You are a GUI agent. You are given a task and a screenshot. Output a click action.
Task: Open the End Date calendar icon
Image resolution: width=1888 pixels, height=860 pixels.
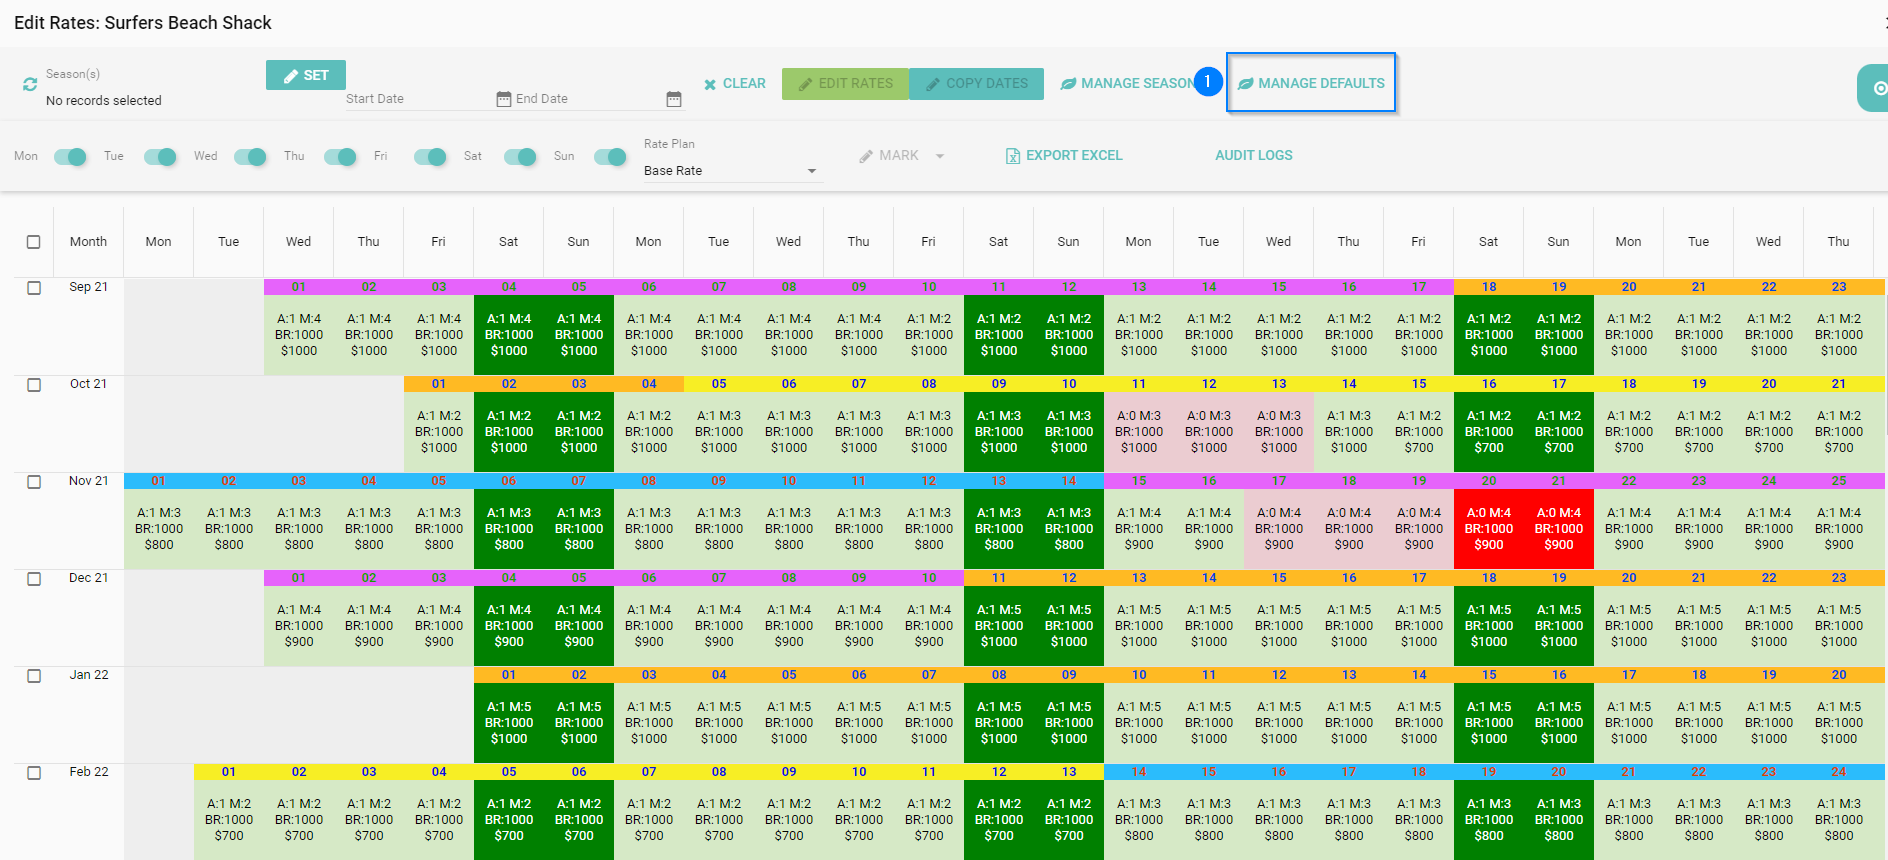tap(673, 99)
